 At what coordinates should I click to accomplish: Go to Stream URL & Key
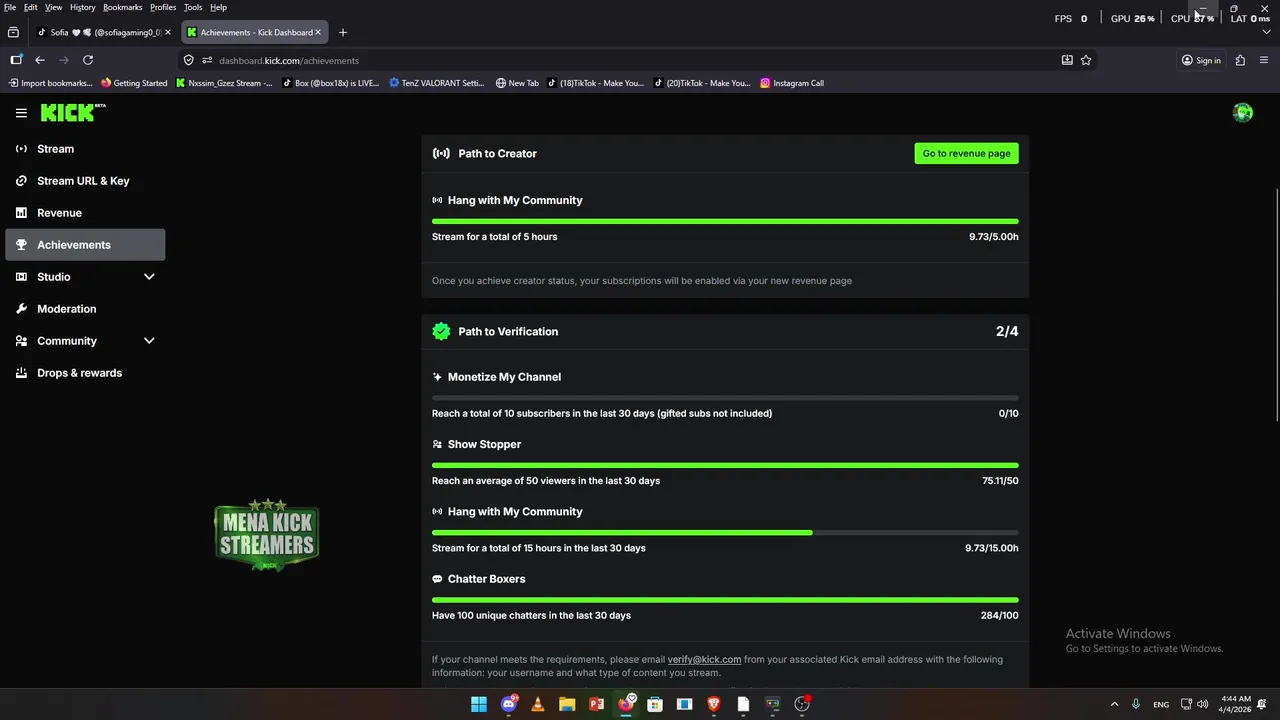tap(85, 181)
